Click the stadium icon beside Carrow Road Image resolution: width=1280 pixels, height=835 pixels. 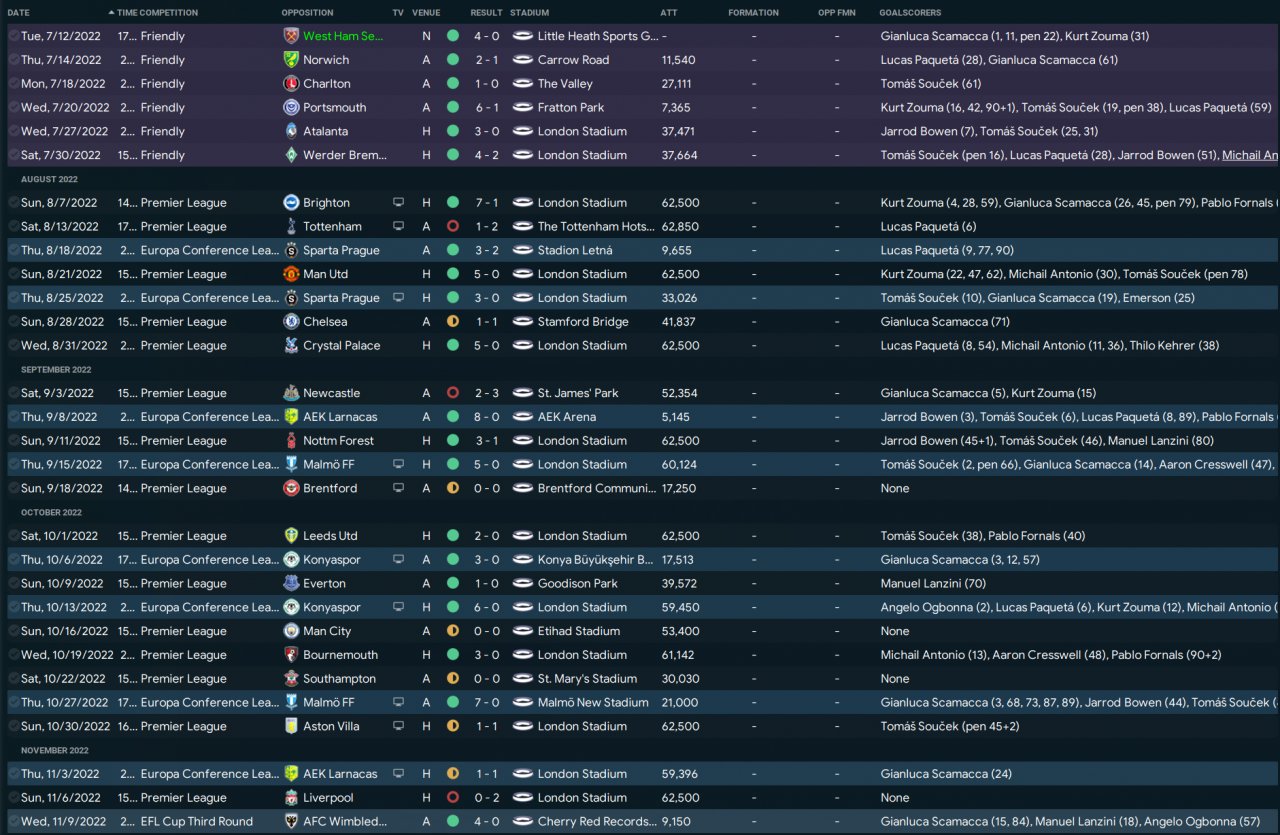[x=521, y=60]
